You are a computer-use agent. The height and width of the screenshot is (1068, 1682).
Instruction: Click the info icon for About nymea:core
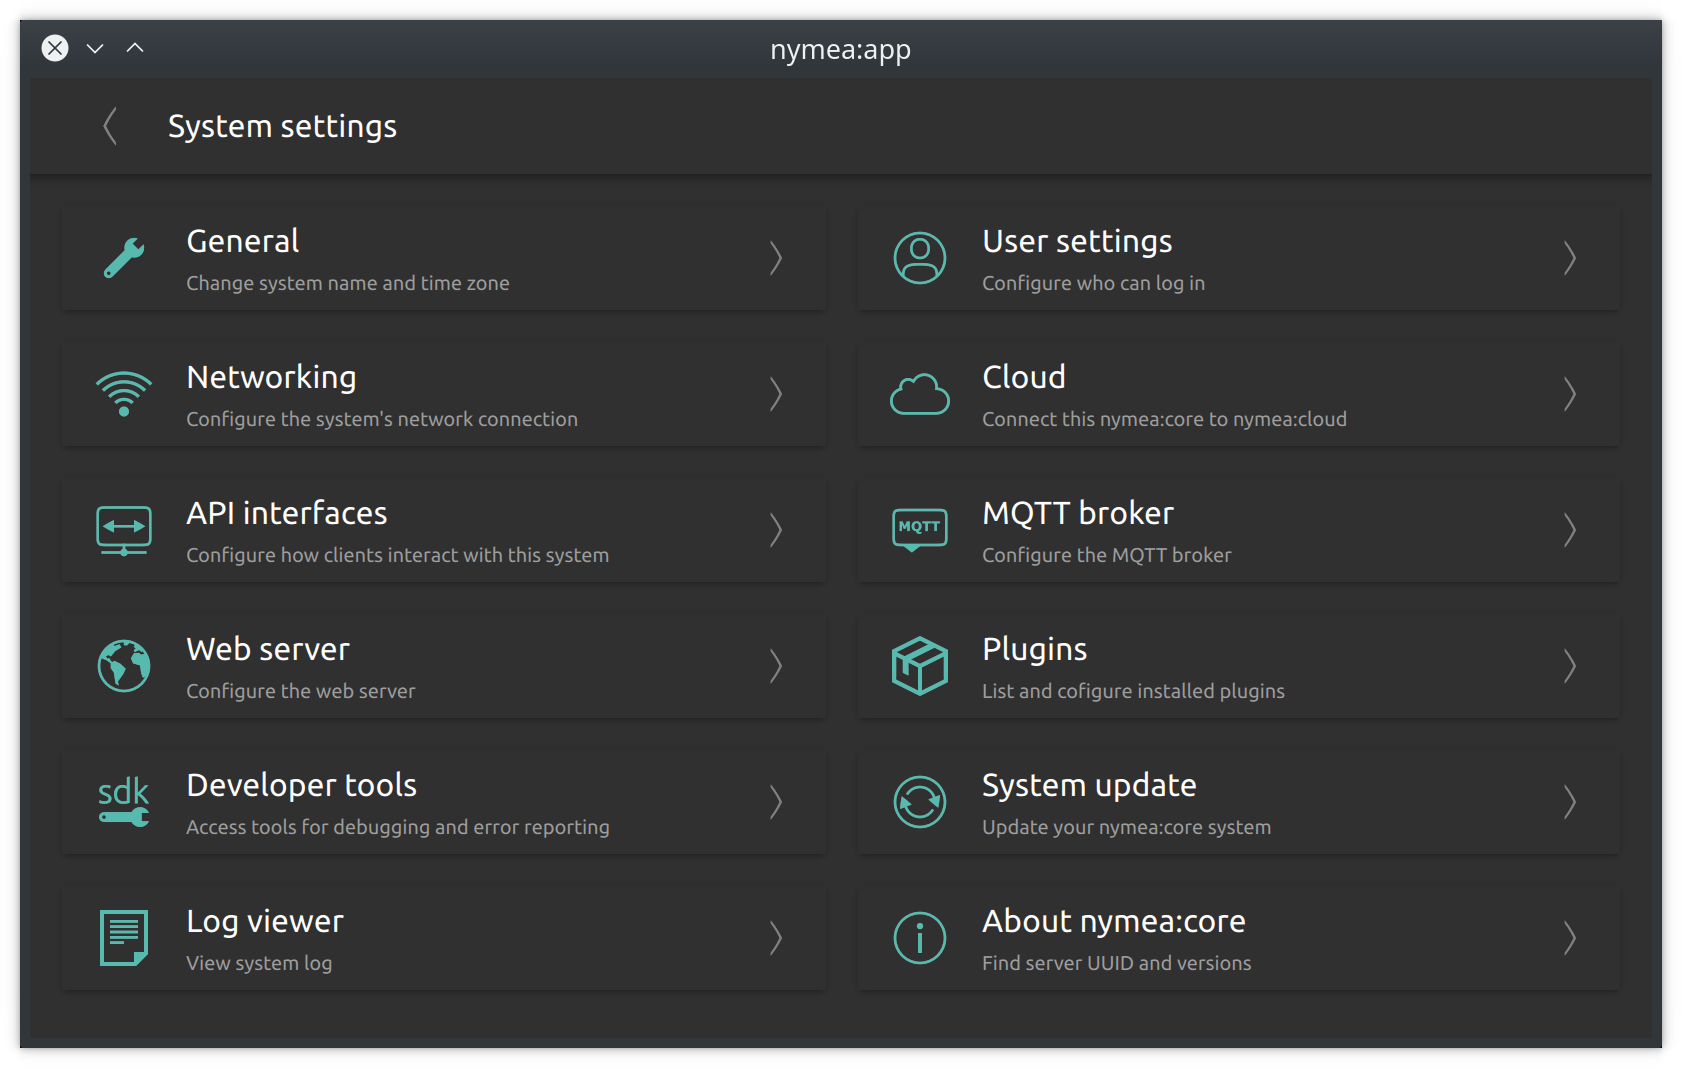coord(920,938)
